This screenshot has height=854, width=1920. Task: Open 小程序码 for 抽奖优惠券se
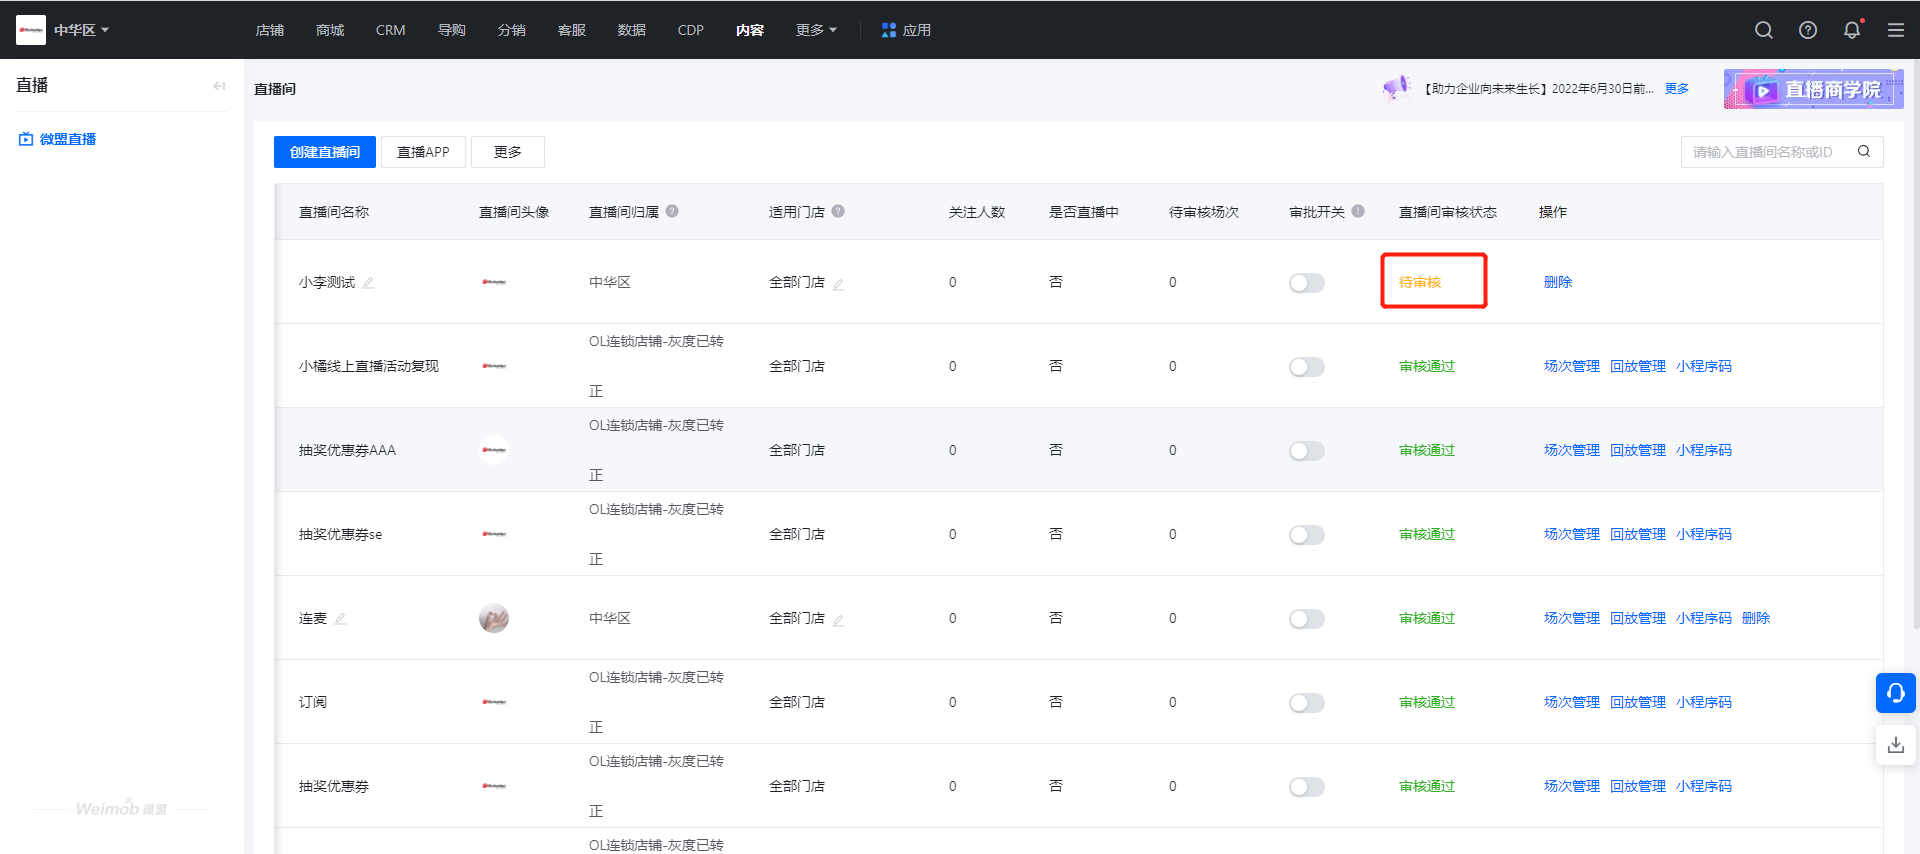[x=1704, y=534]
